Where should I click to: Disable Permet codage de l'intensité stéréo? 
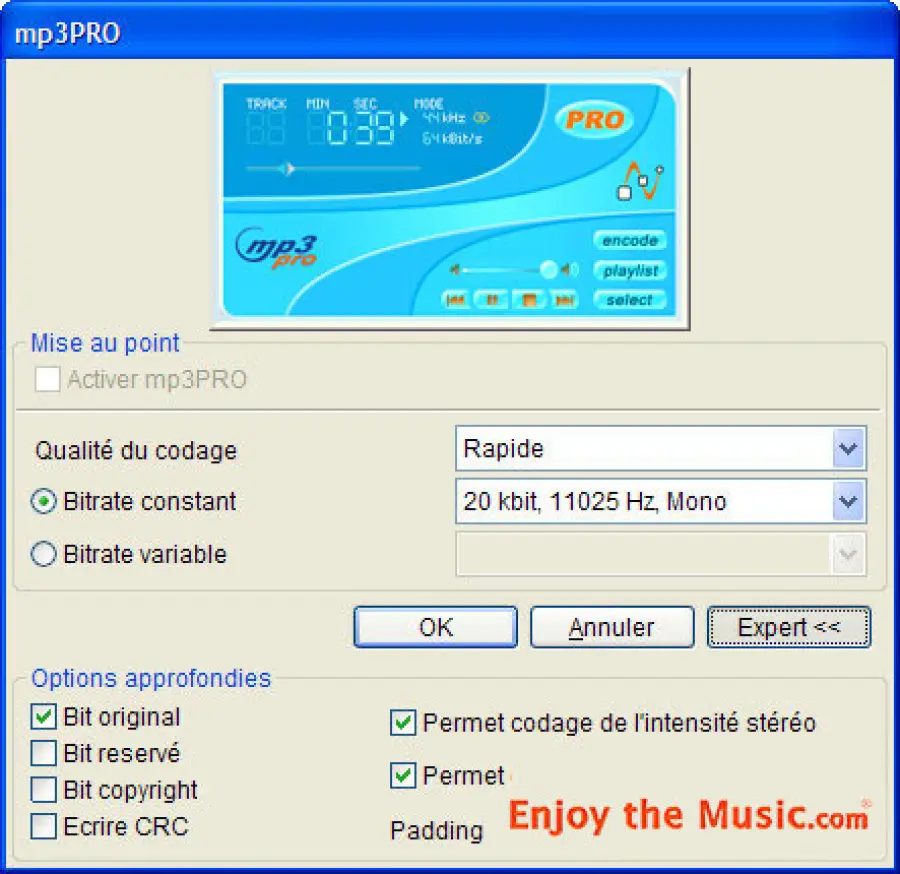click(403, 723)
